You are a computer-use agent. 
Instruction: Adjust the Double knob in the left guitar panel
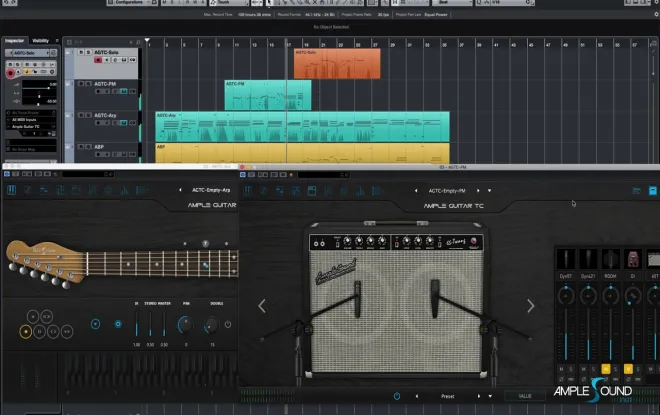pos(212,325)
